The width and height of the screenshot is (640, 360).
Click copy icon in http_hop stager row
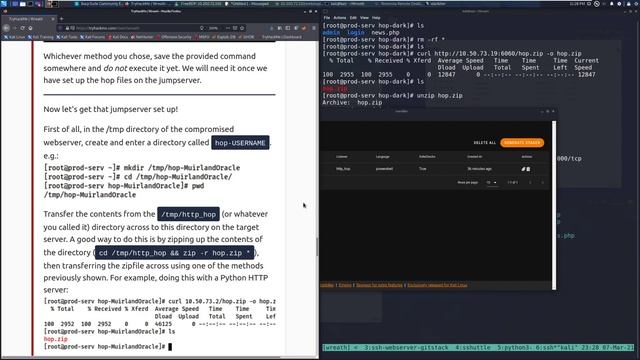click(x=528, y=169)
